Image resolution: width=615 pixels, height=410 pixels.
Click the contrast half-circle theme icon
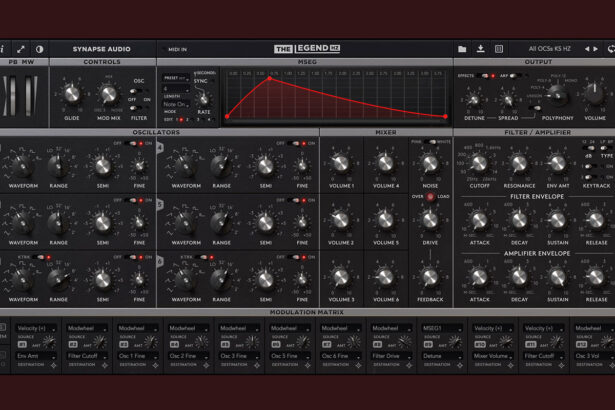coord(40,49)
